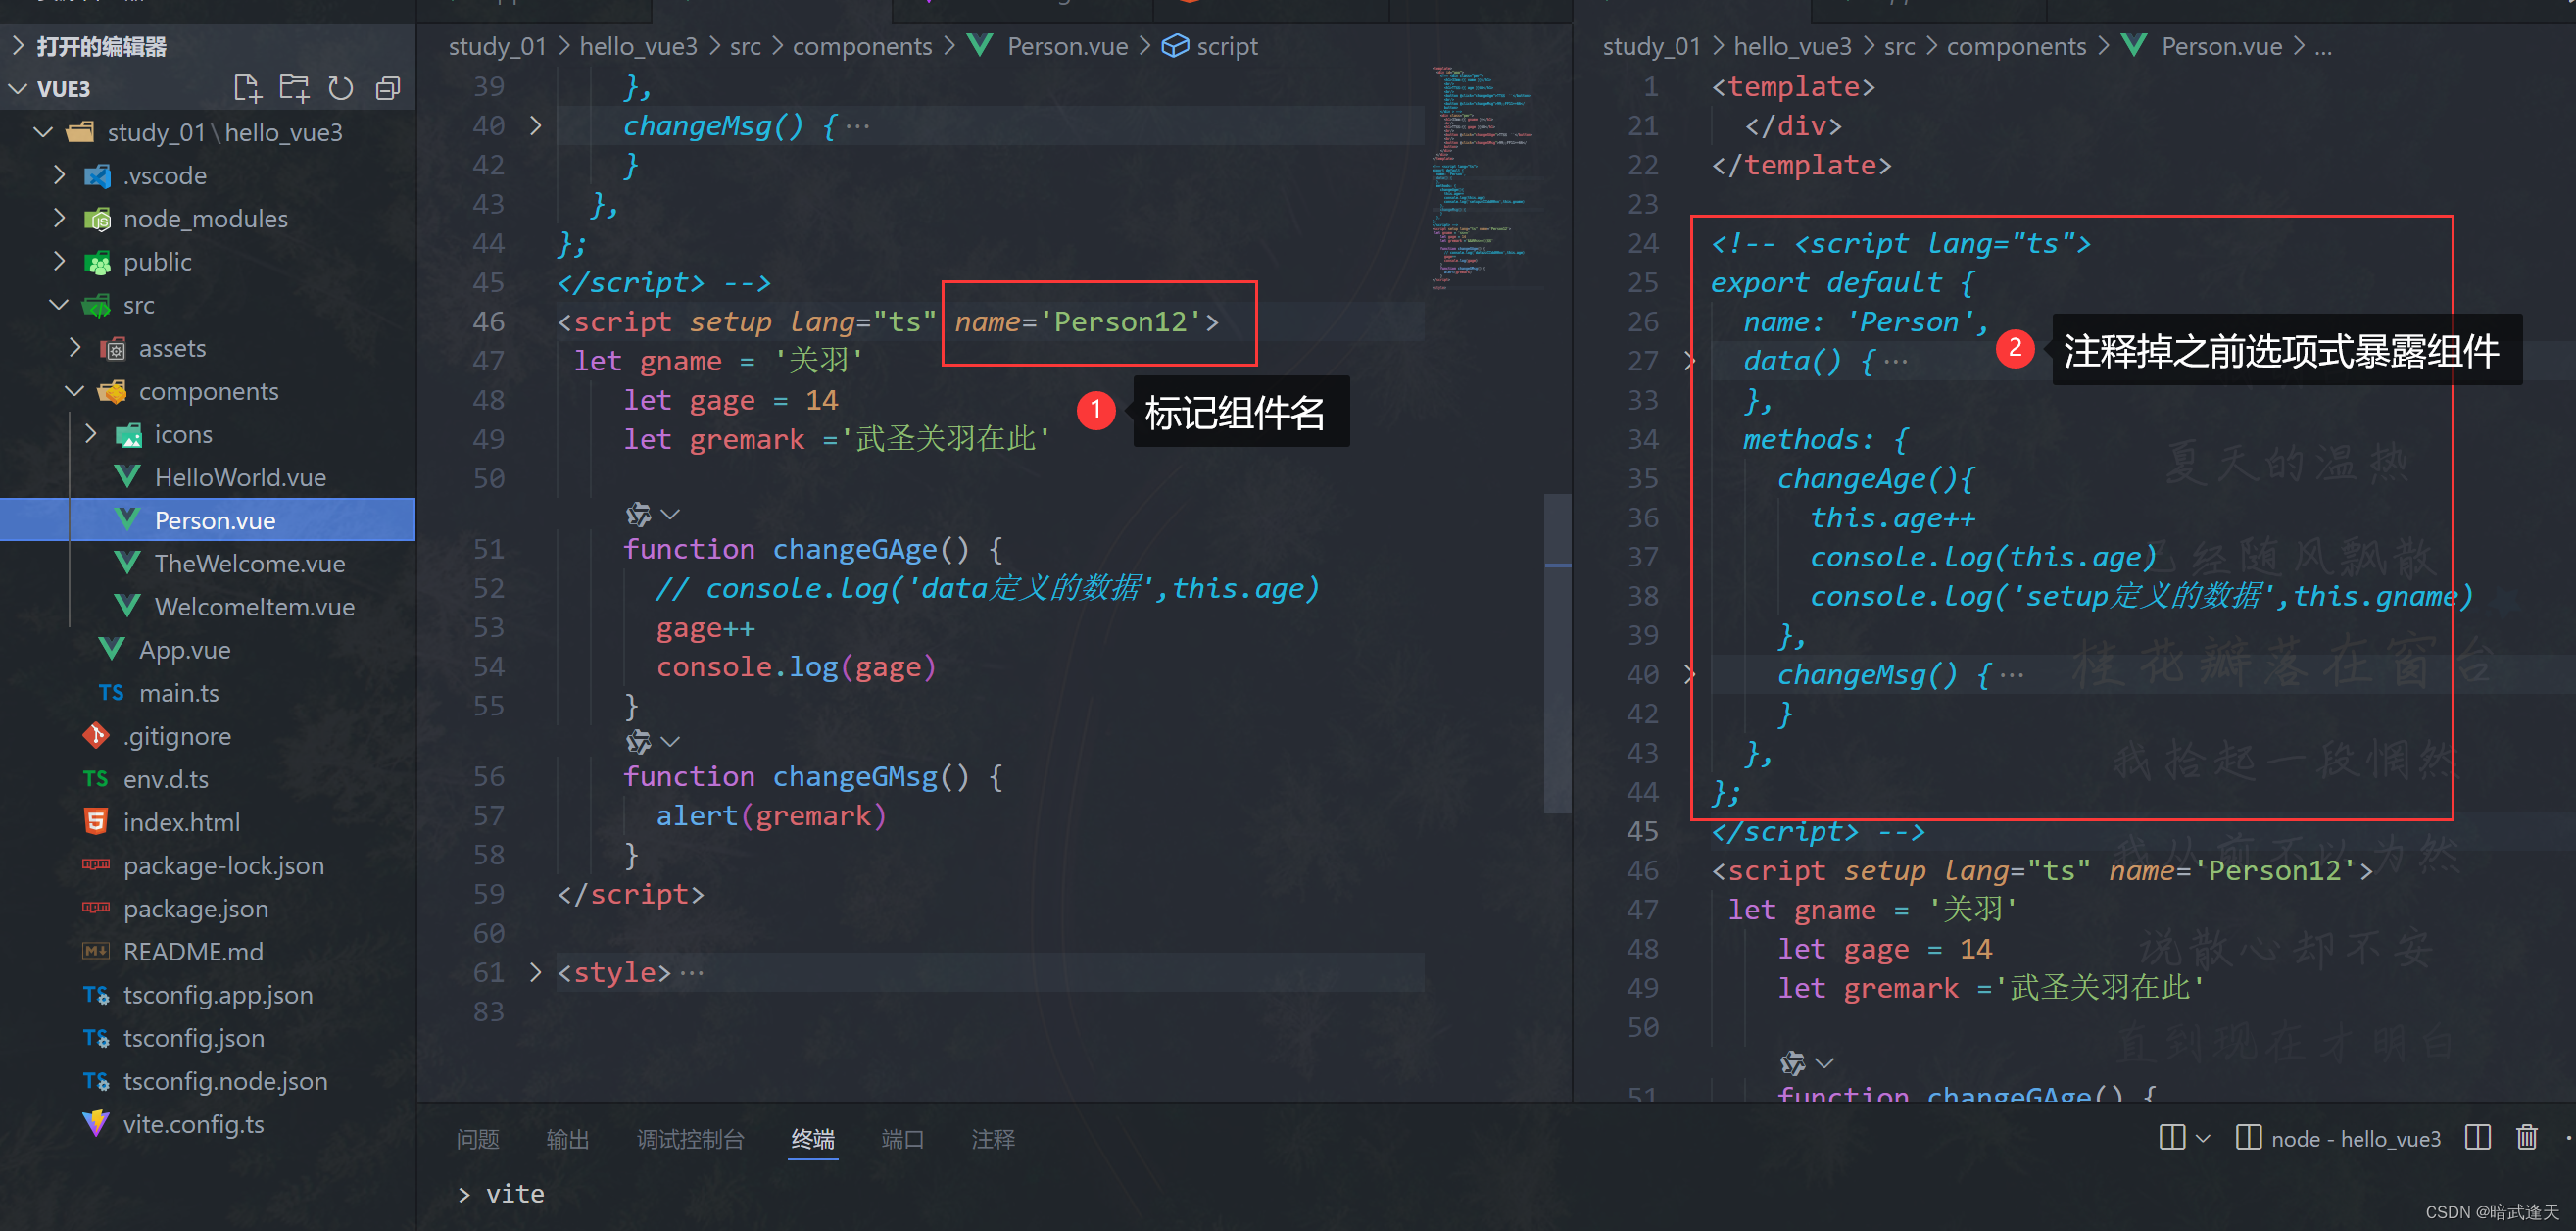
Task: Unfold changeMsg() at line 40 in left editor
Action: click(536, 125)
